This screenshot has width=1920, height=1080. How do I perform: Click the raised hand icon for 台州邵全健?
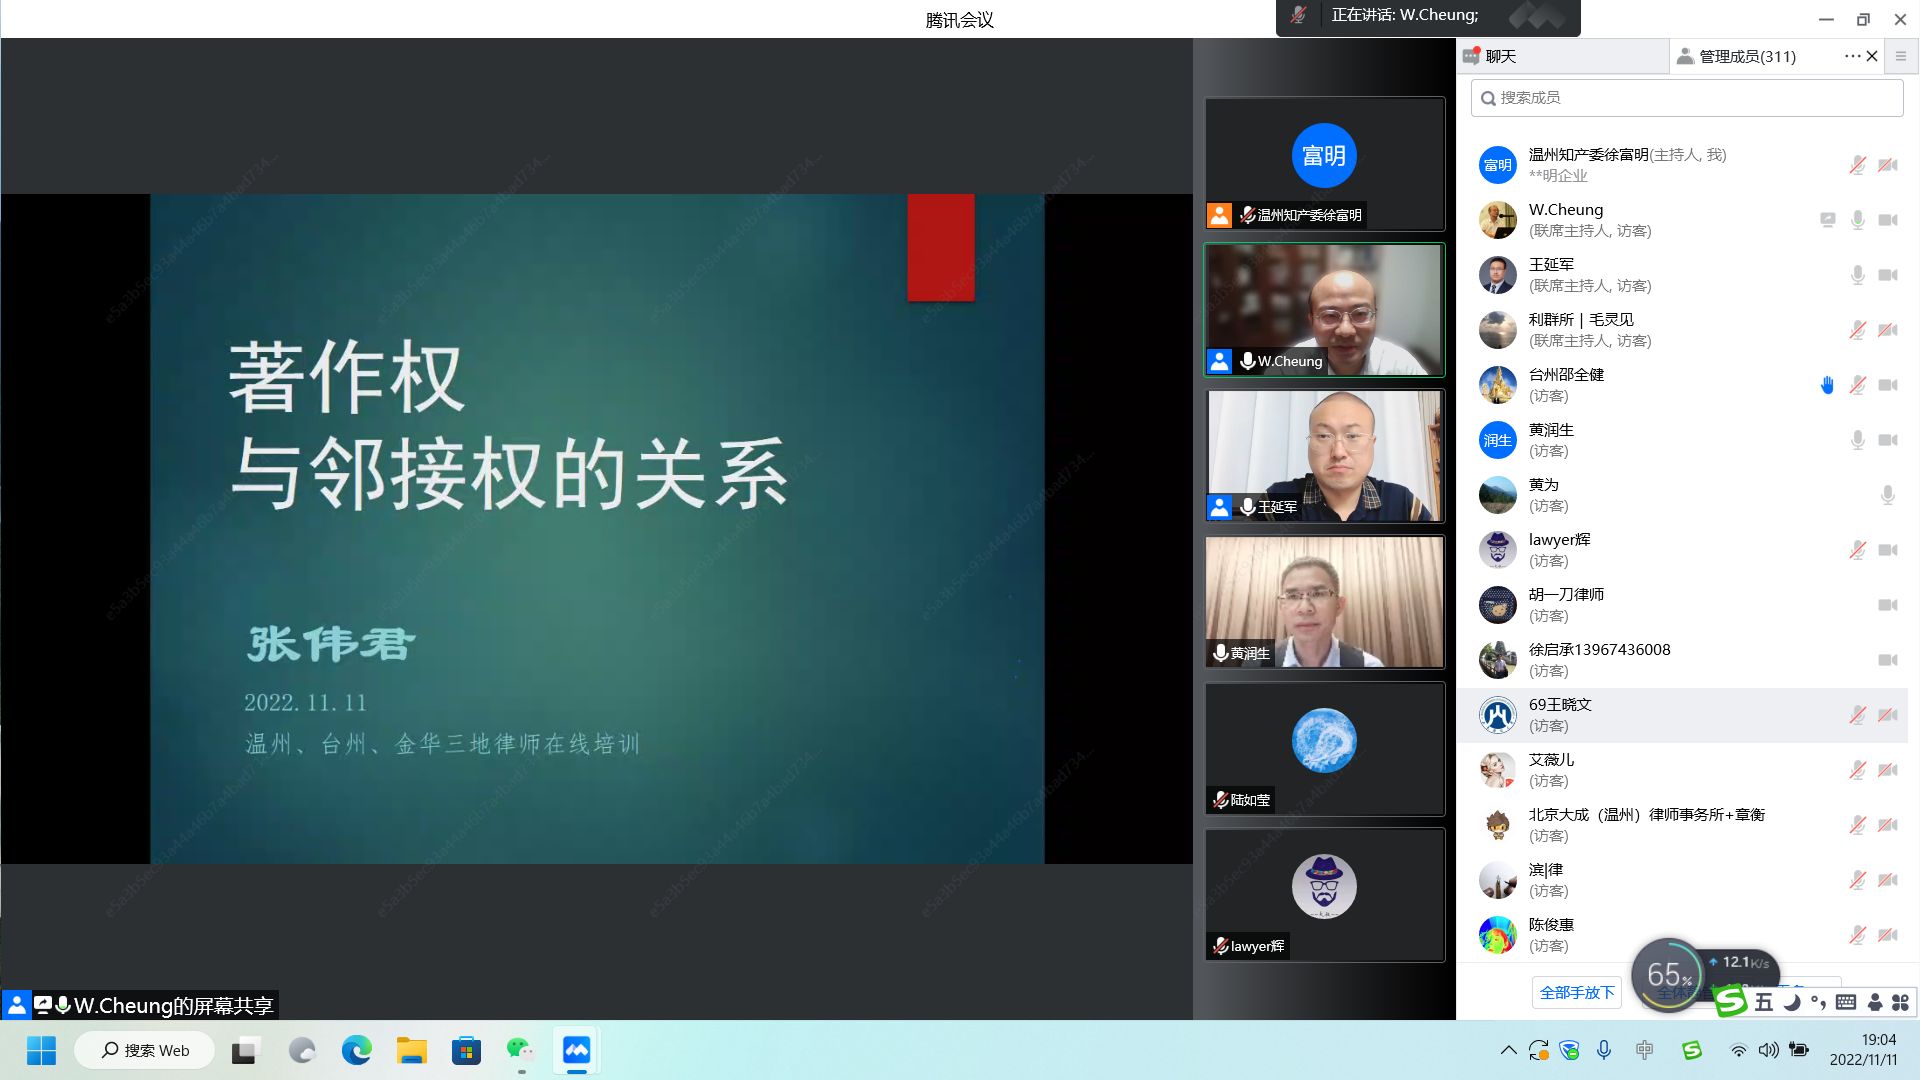coord(1827,385)
